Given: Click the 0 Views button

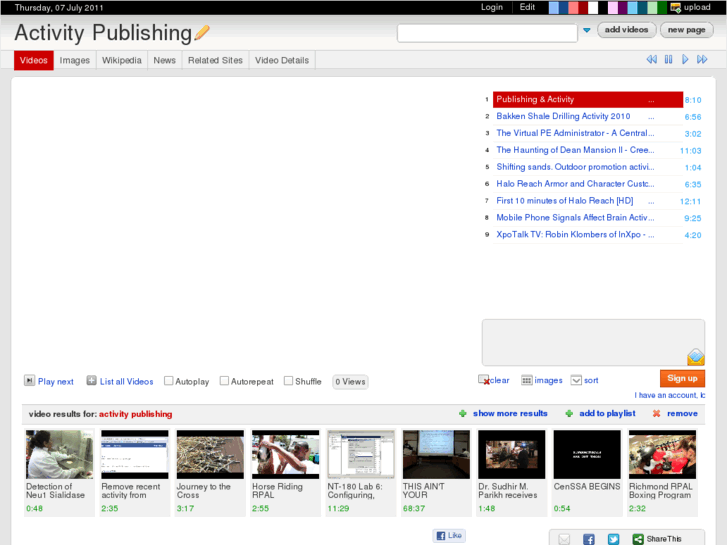Looking at the screenshot, I should point(350,382).
